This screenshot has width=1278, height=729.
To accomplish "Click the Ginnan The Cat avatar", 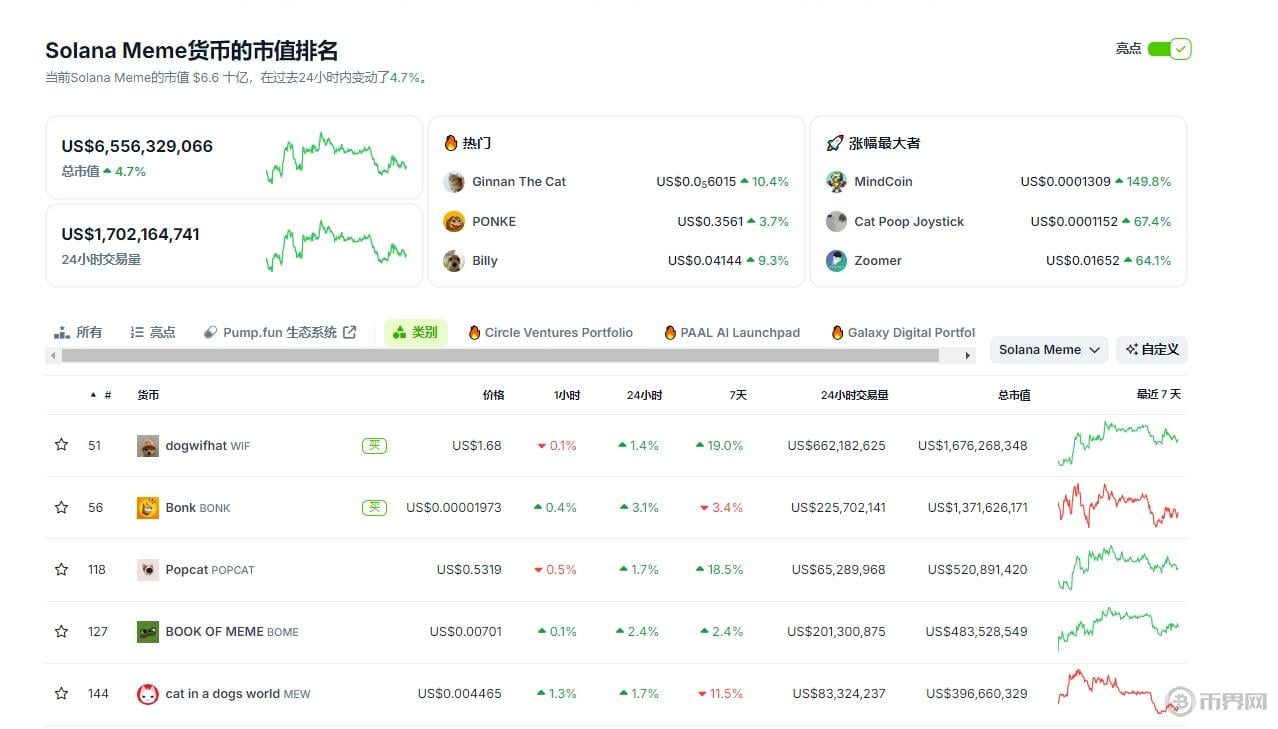I will coord(454,182).
